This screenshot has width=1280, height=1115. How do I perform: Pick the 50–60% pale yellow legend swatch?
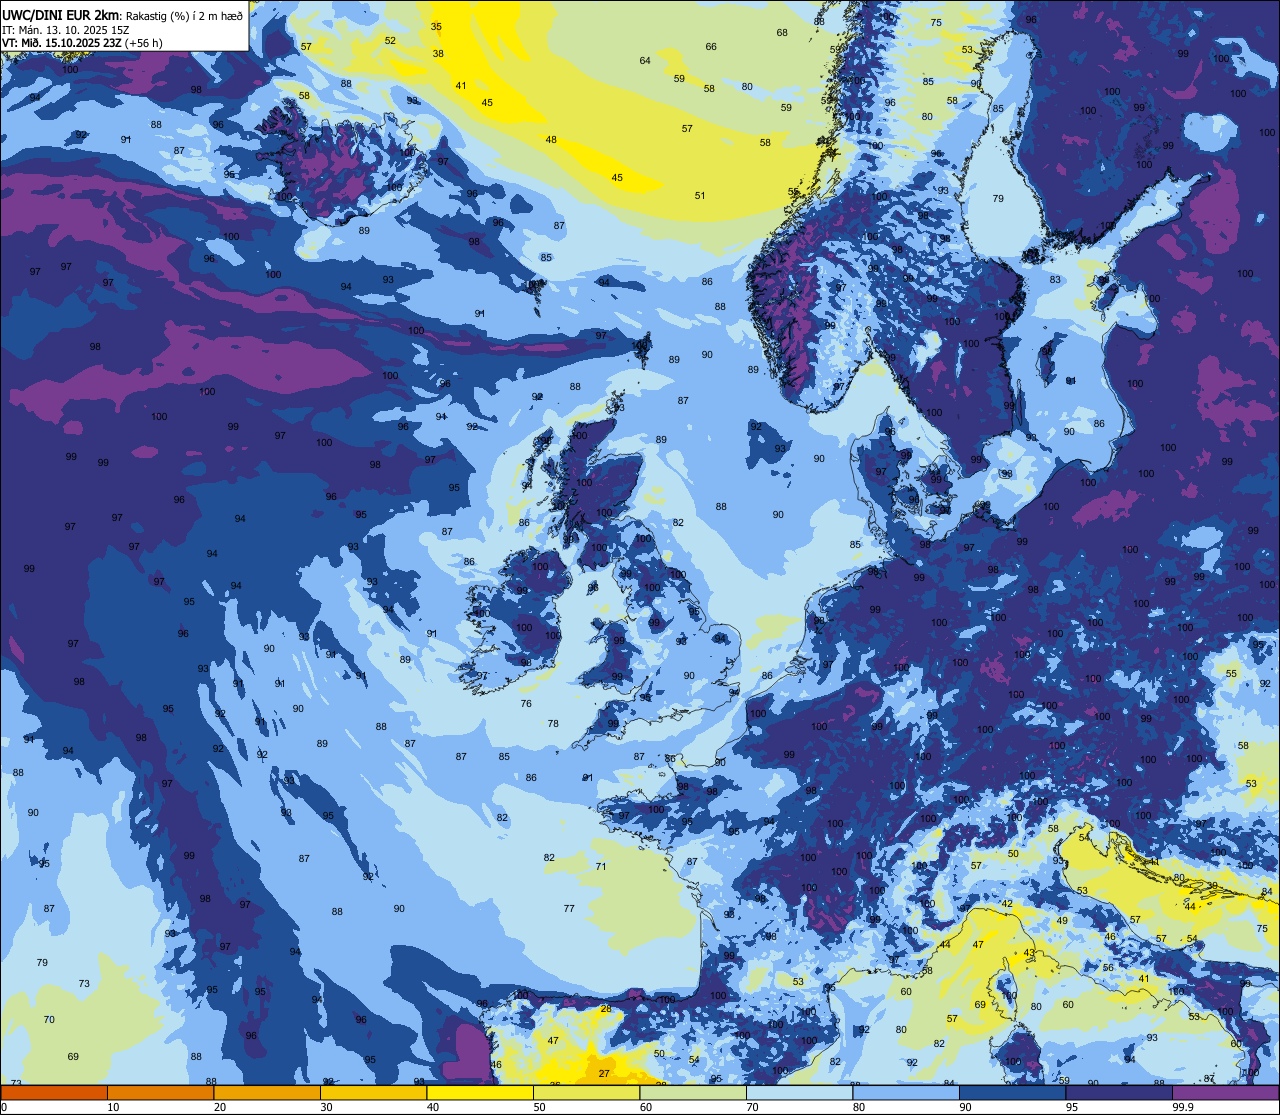click(x=587, y=1092)
